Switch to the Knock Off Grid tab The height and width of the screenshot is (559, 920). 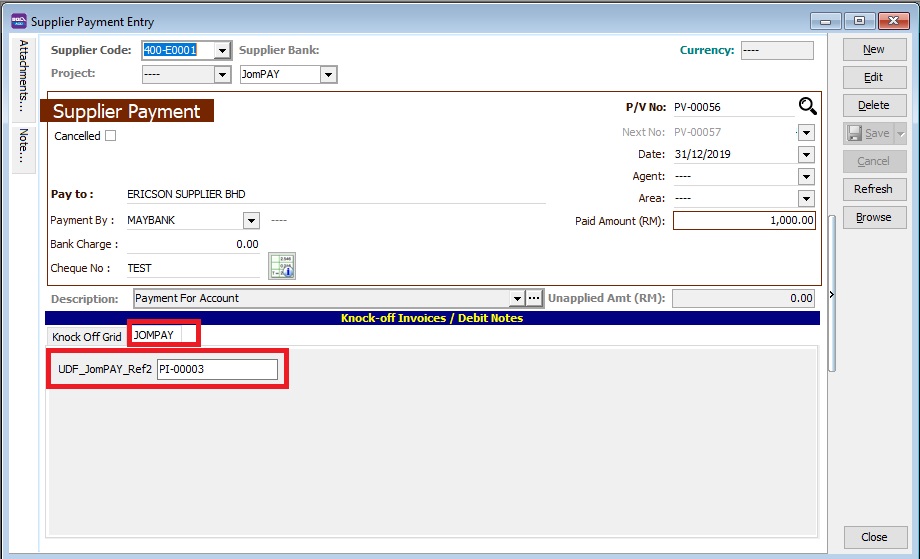tap(87, 337)
